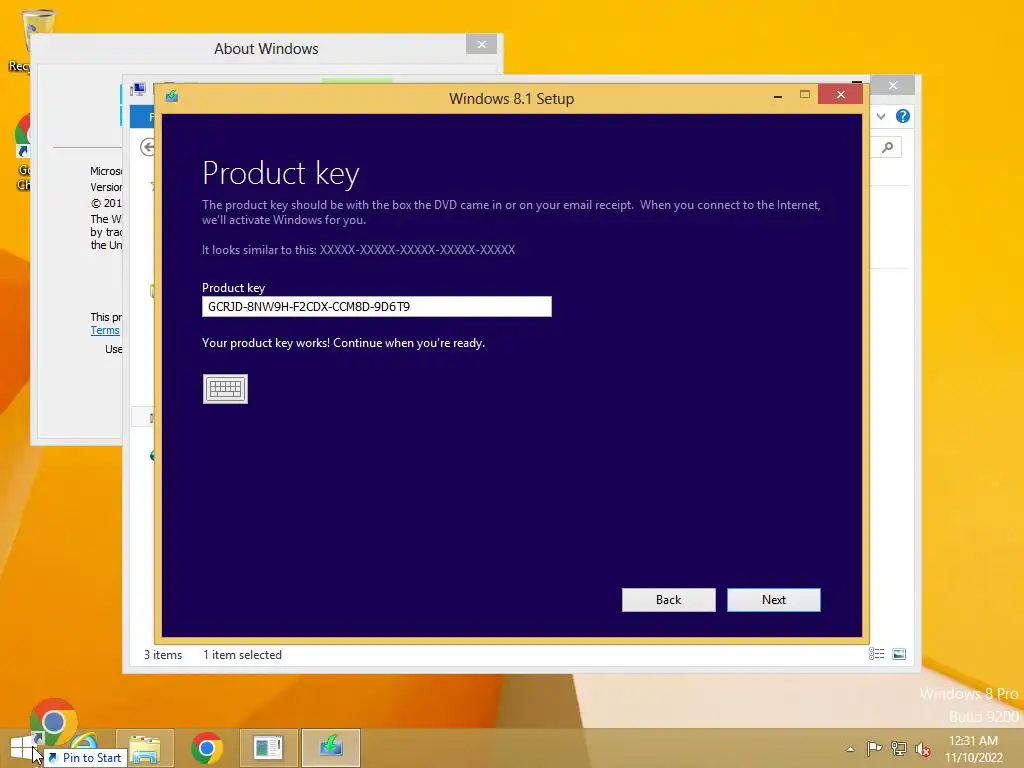Open the Terms link in About Windows
This screenshot has height=768, width=1024.
105,330
